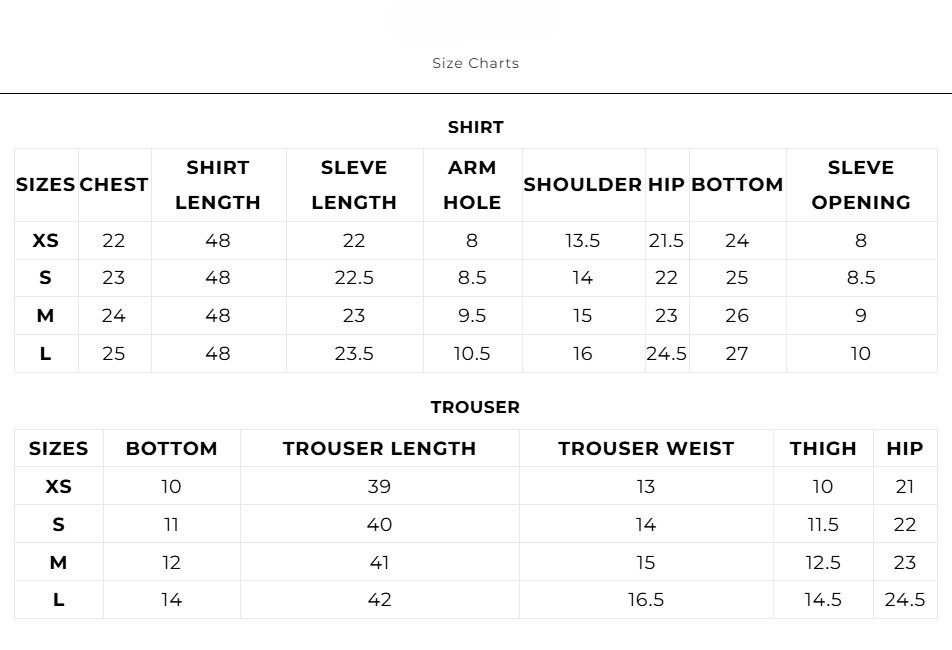Click the XS row label in shirt table

(x=46, y=241)
